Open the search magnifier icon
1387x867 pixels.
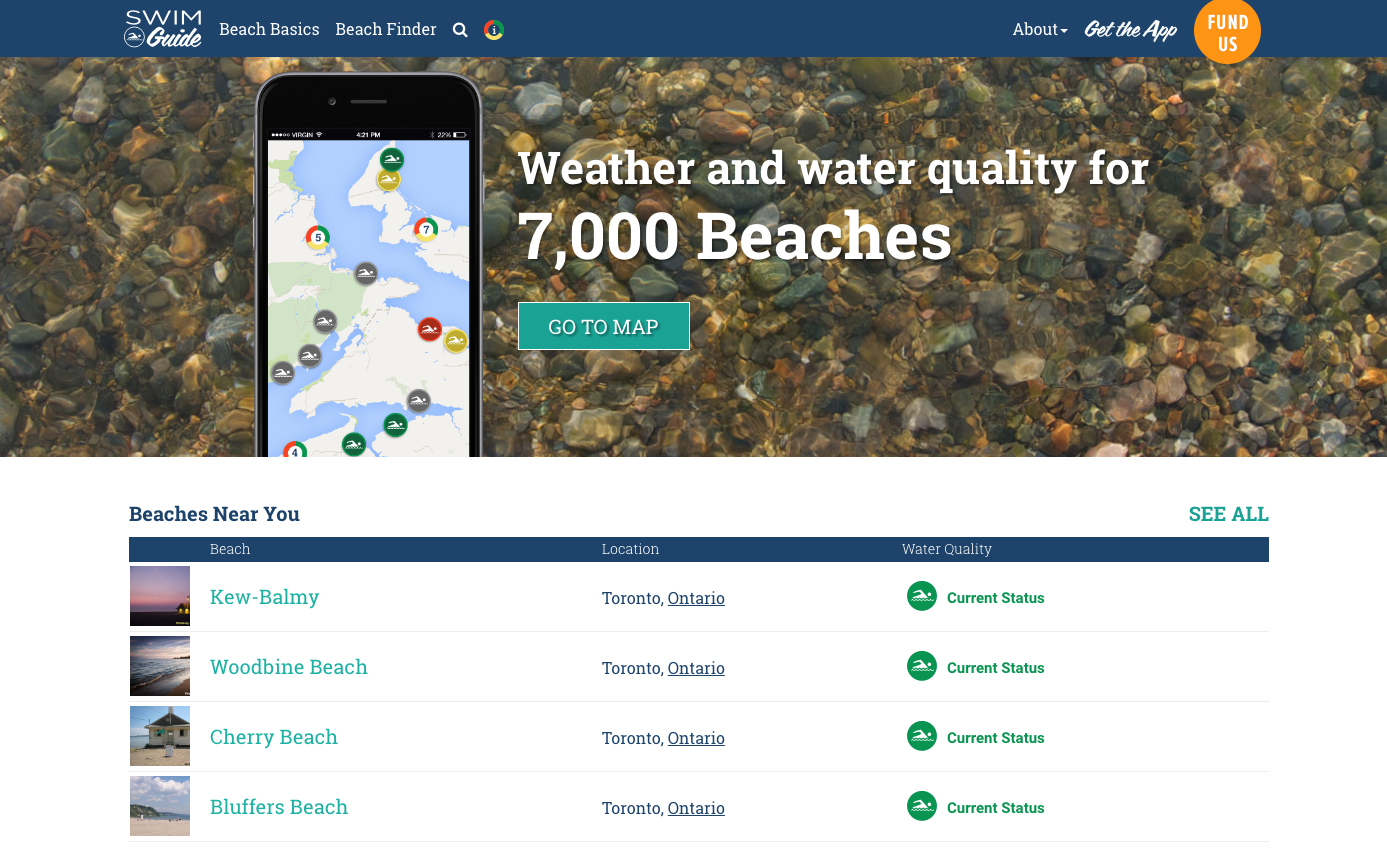[460, 29]
